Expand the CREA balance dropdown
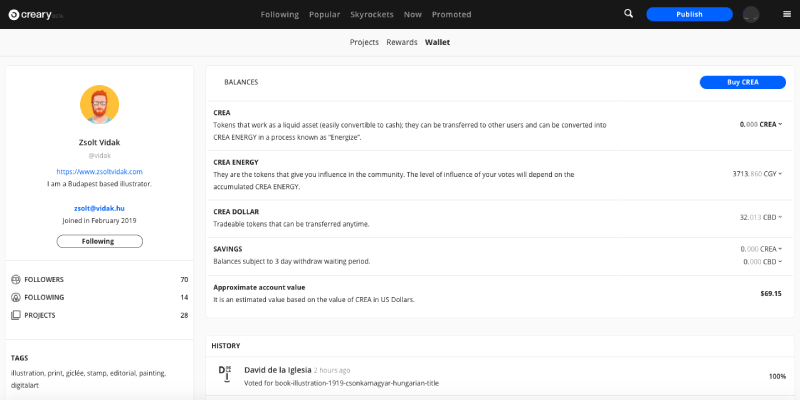This screenshot has width=800, height=400. (780, 124)
